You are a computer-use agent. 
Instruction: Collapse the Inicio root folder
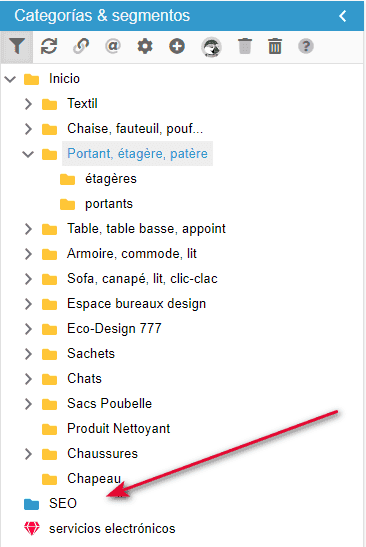tap(10, 79)
